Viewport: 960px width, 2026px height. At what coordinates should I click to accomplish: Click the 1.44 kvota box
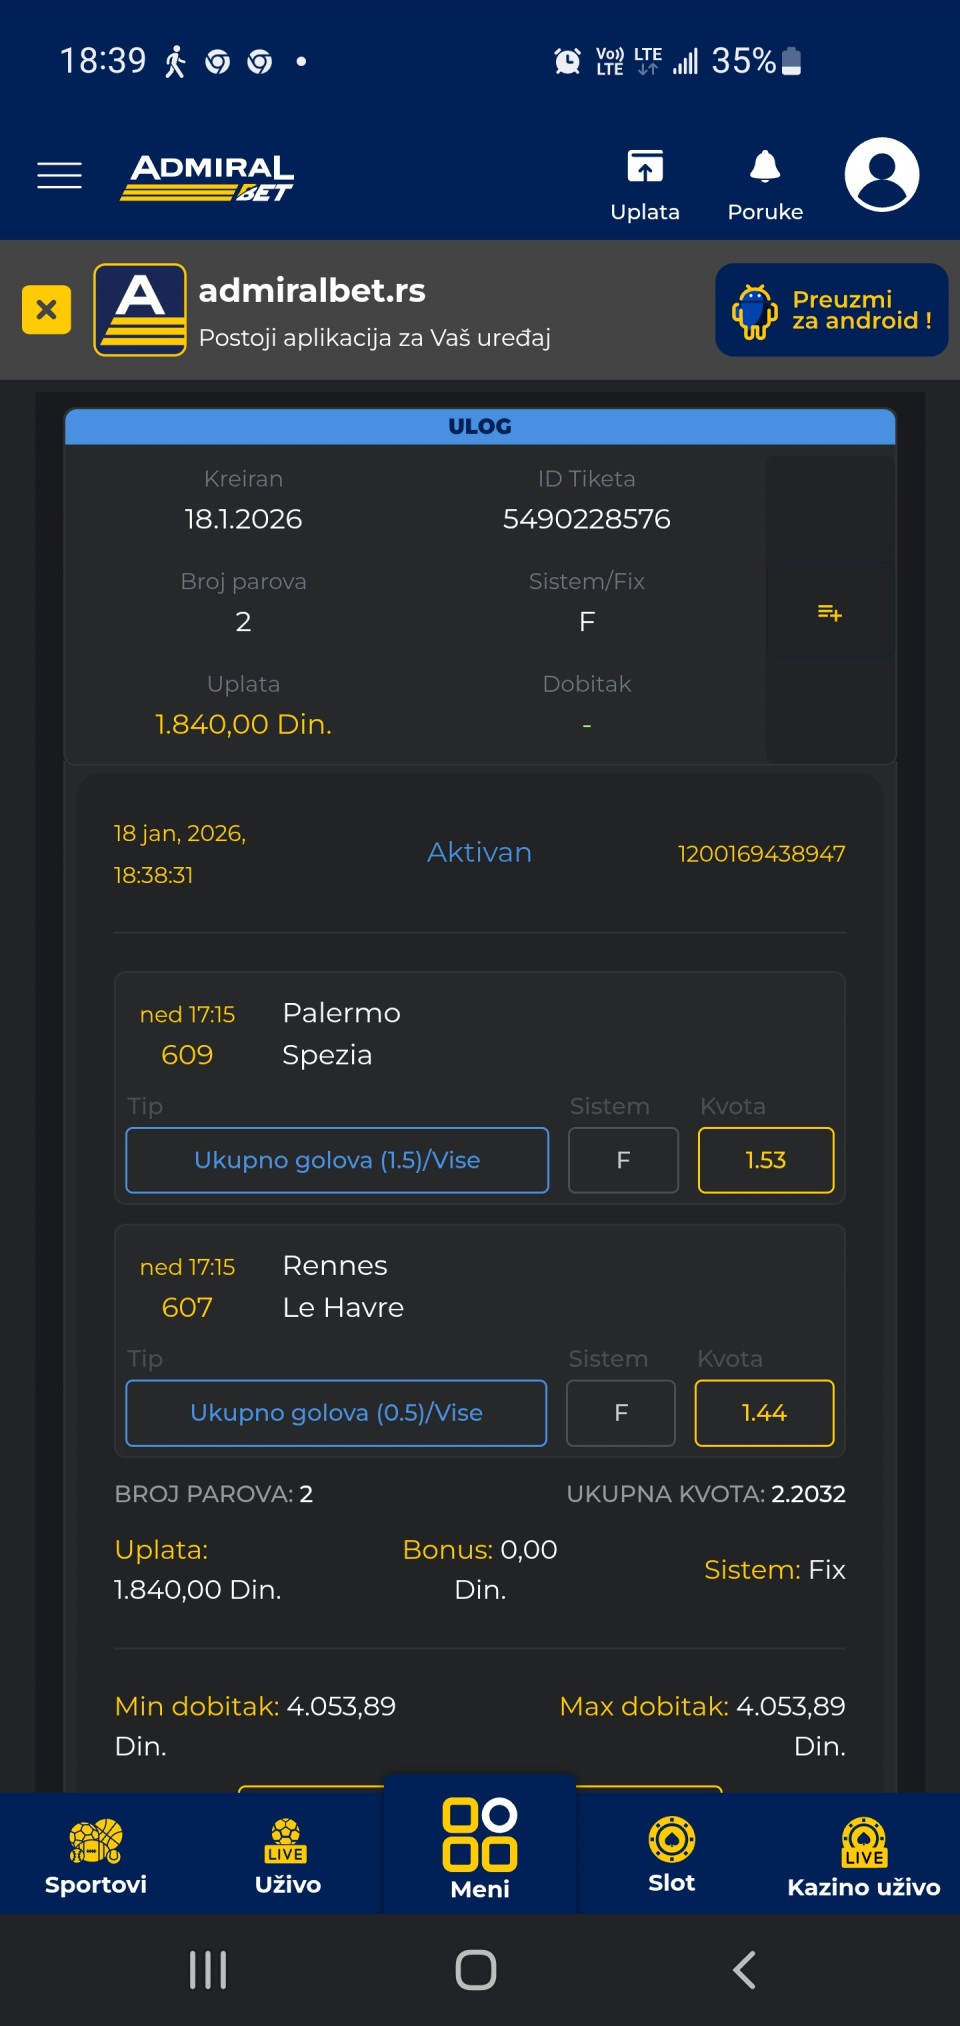(764, 1413)
